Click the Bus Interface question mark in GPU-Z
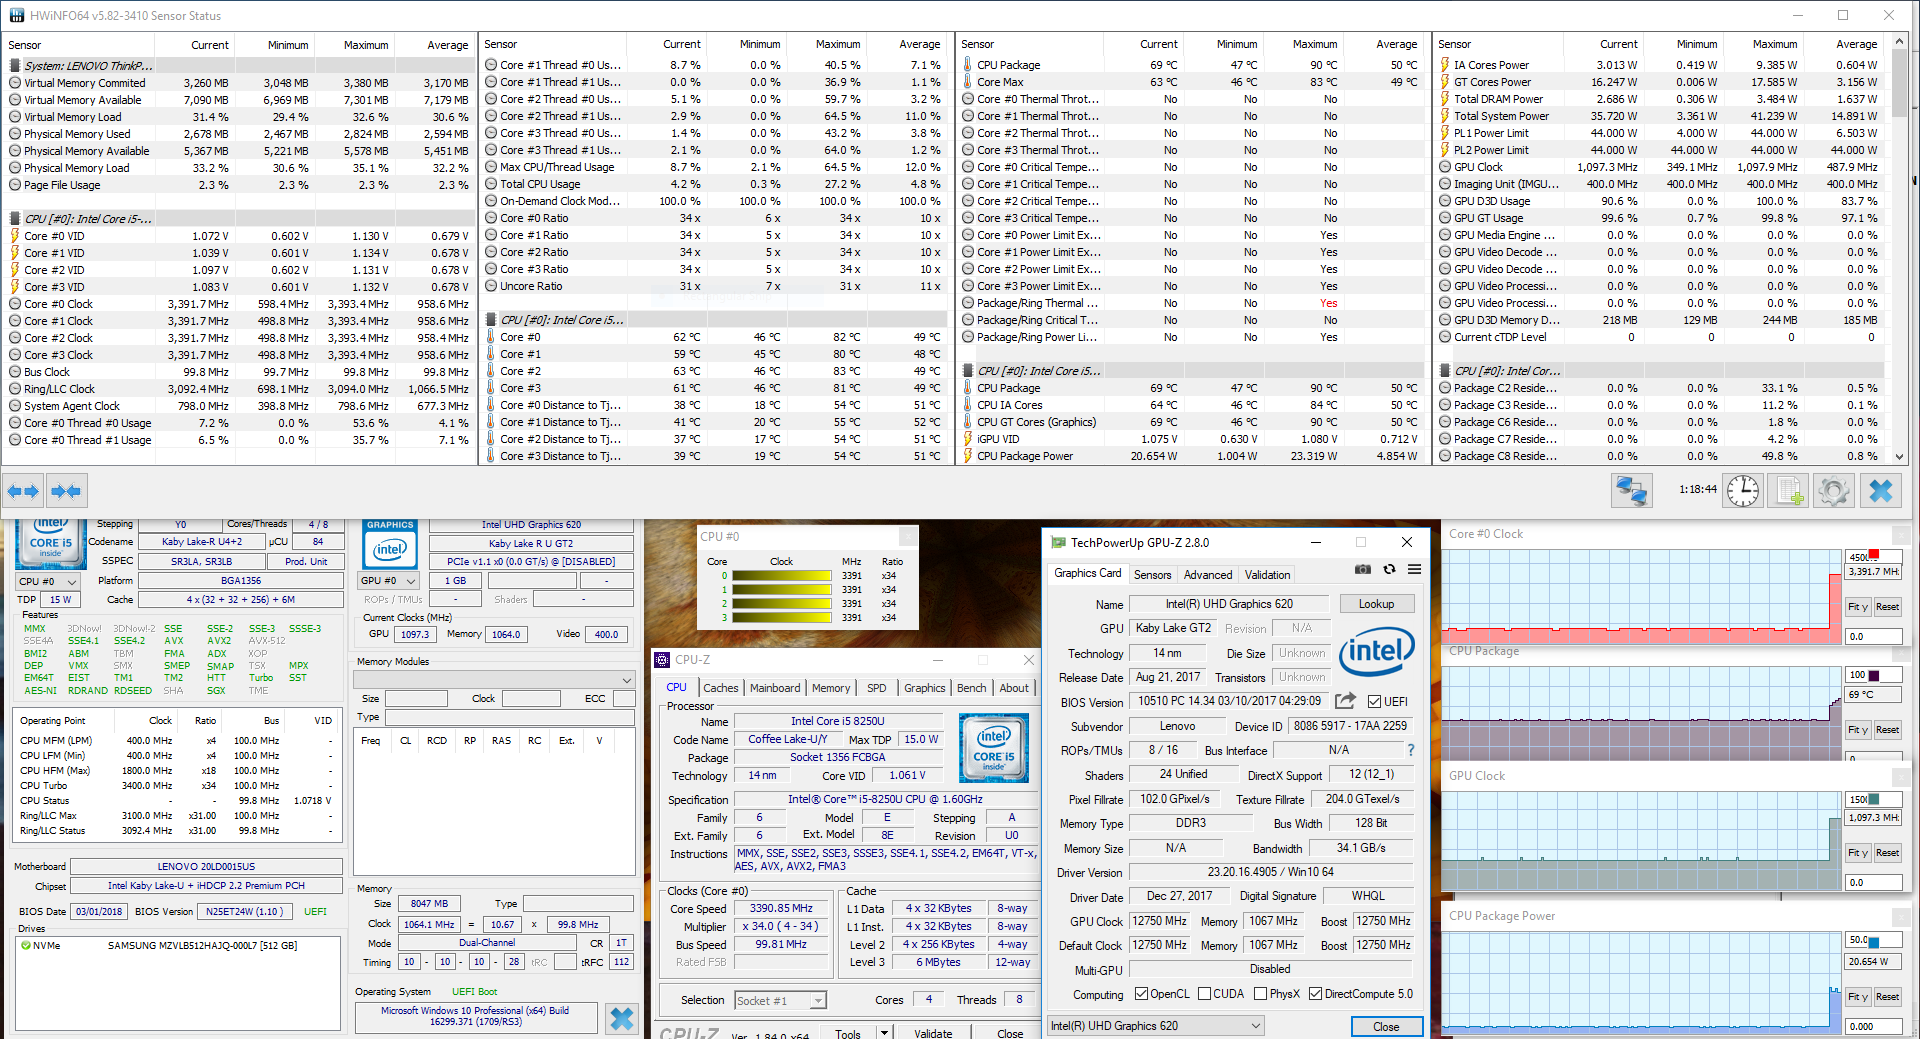 coord(1411,750)
